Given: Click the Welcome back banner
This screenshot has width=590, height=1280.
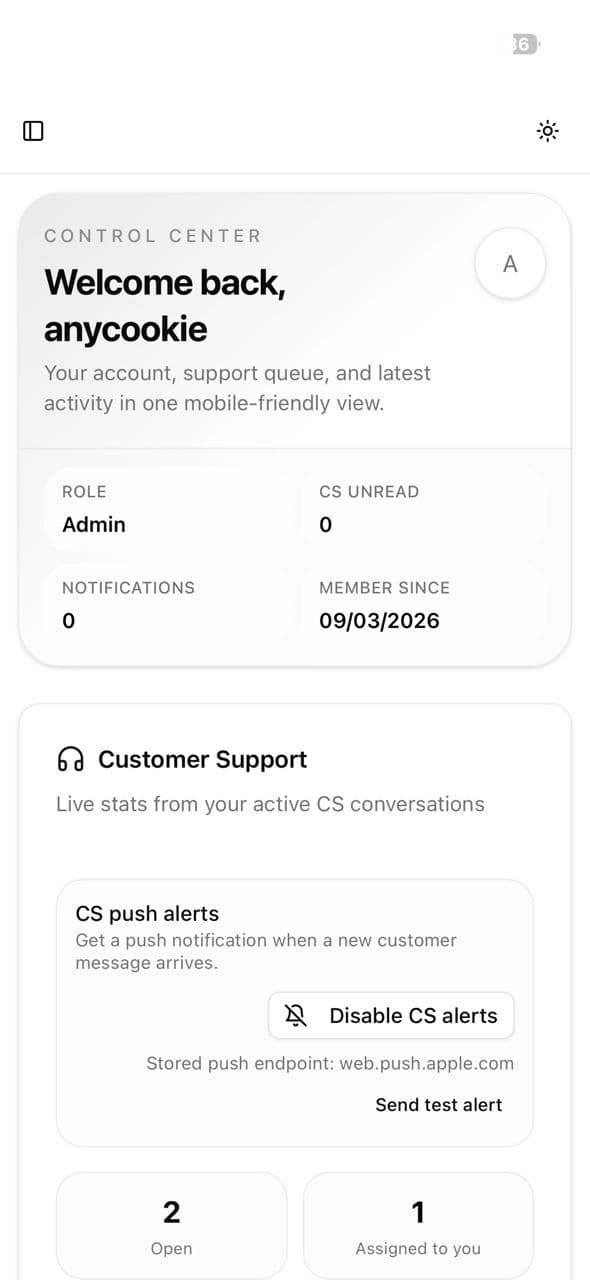Looking at the screenshot, I should coord(165,305).
